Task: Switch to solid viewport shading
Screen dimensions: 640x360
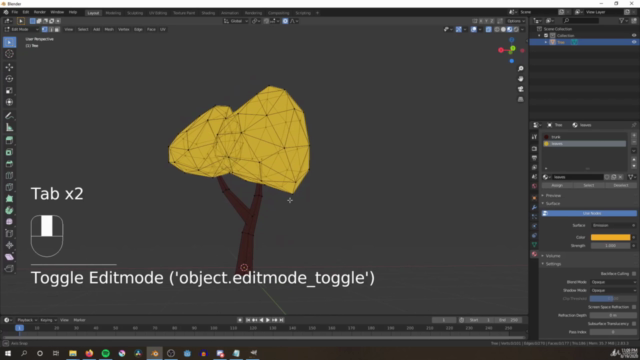Action: pyautogui.click(x=503, y=29)
